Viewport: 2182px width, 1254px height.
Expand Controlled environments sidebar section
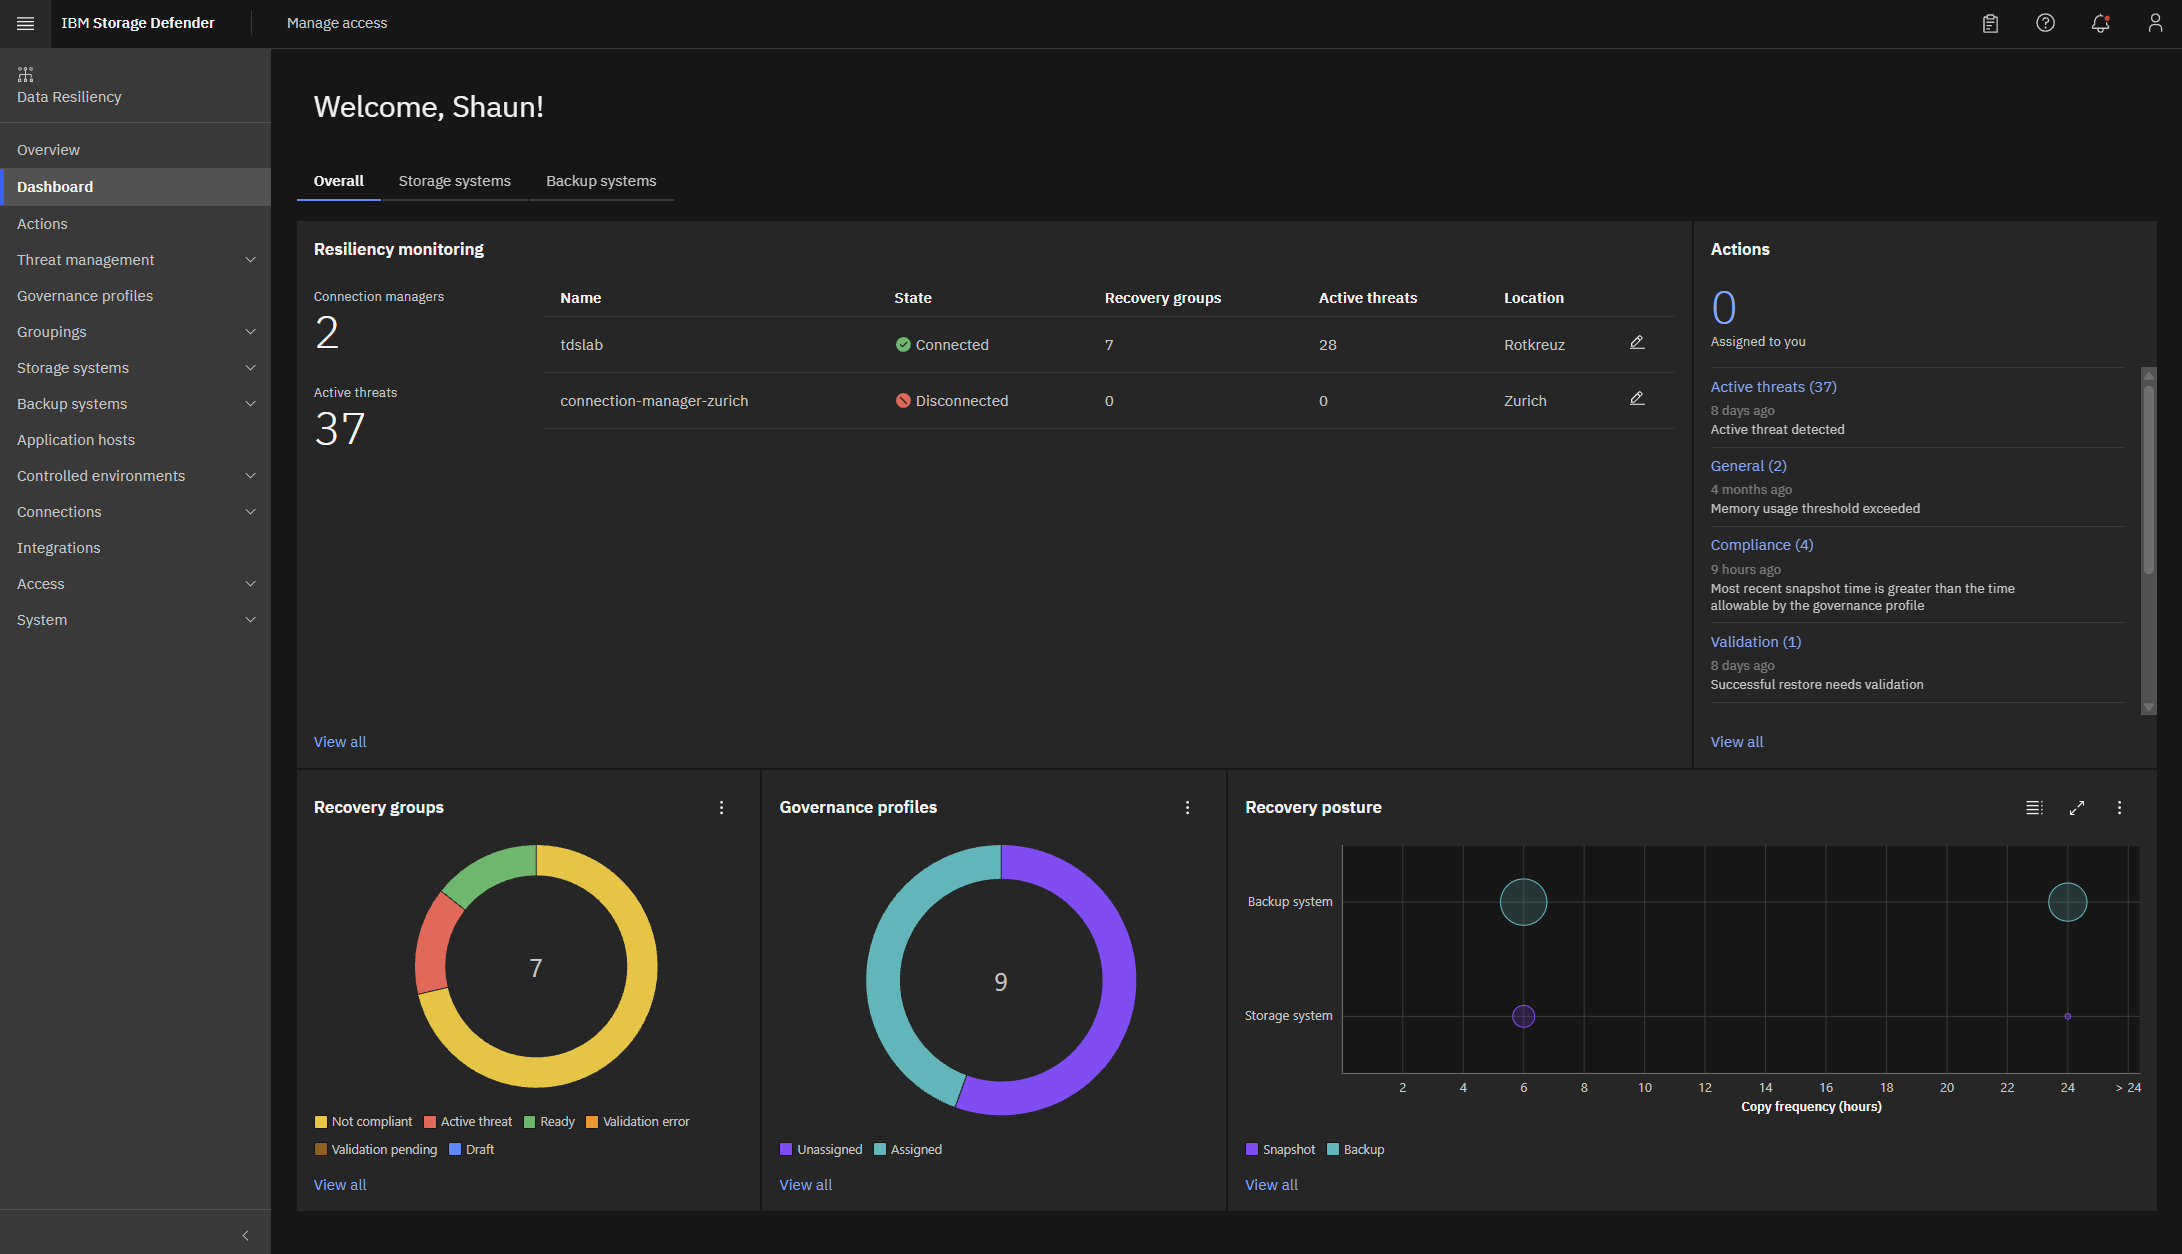(x=135, y=476)
